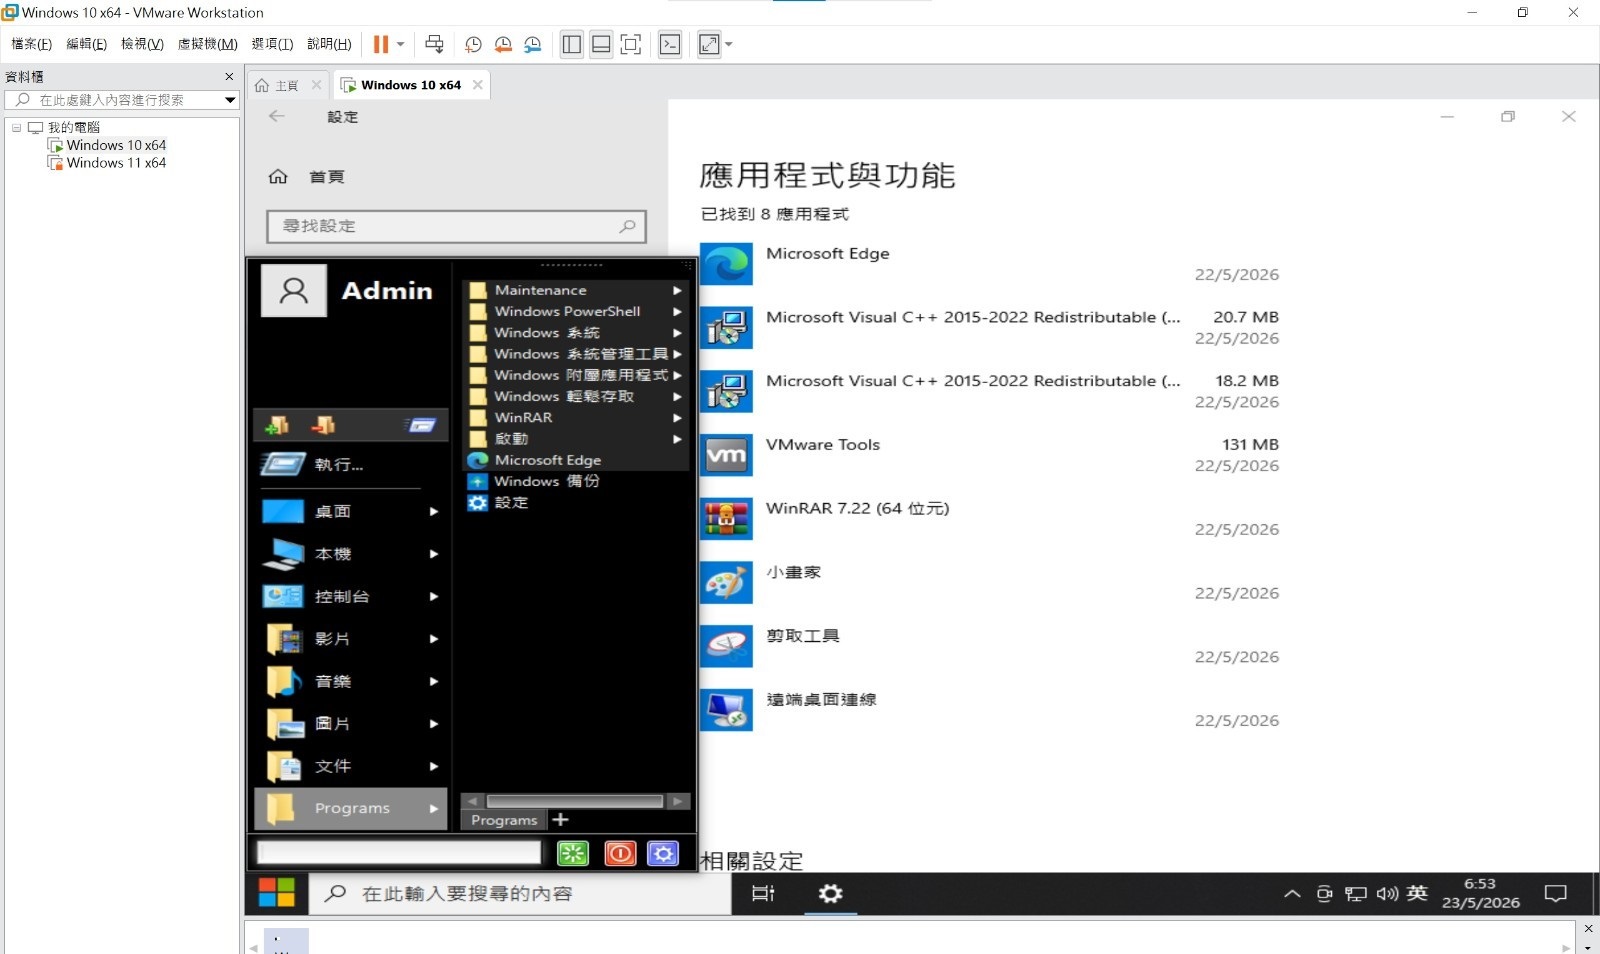The width and height of the screenshot is (1600, 954).
Task: Show hidden tray icons chevron
Action: [x=1292, y=894]
